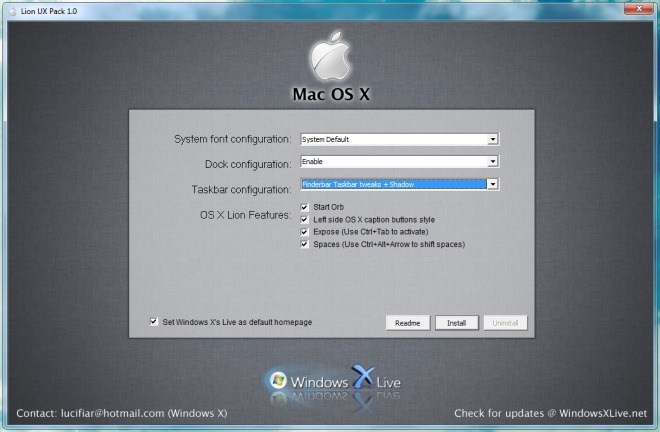This screenshot has width=660, height=432.
Task: Open the System font configuration dropdown arrow
Action: [x=492, y=139]
